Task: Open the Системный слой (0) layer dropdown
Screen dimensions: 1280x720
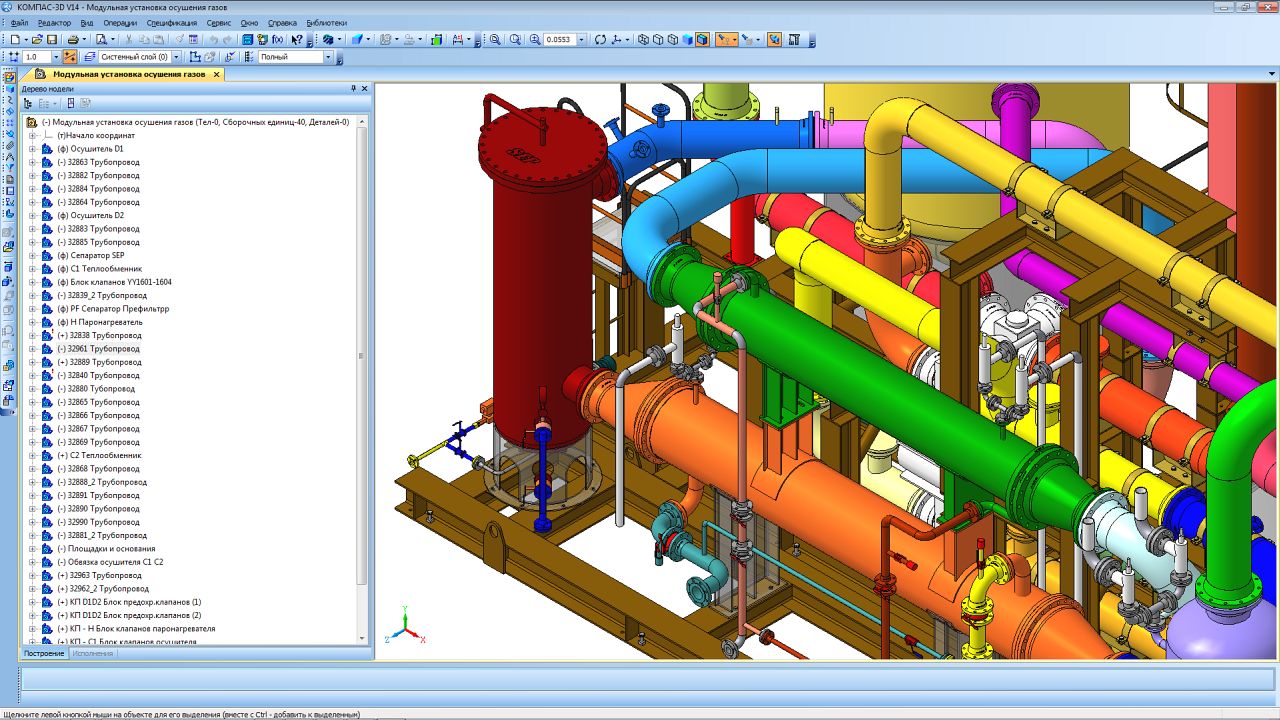Action: click(x=176, y=57)
